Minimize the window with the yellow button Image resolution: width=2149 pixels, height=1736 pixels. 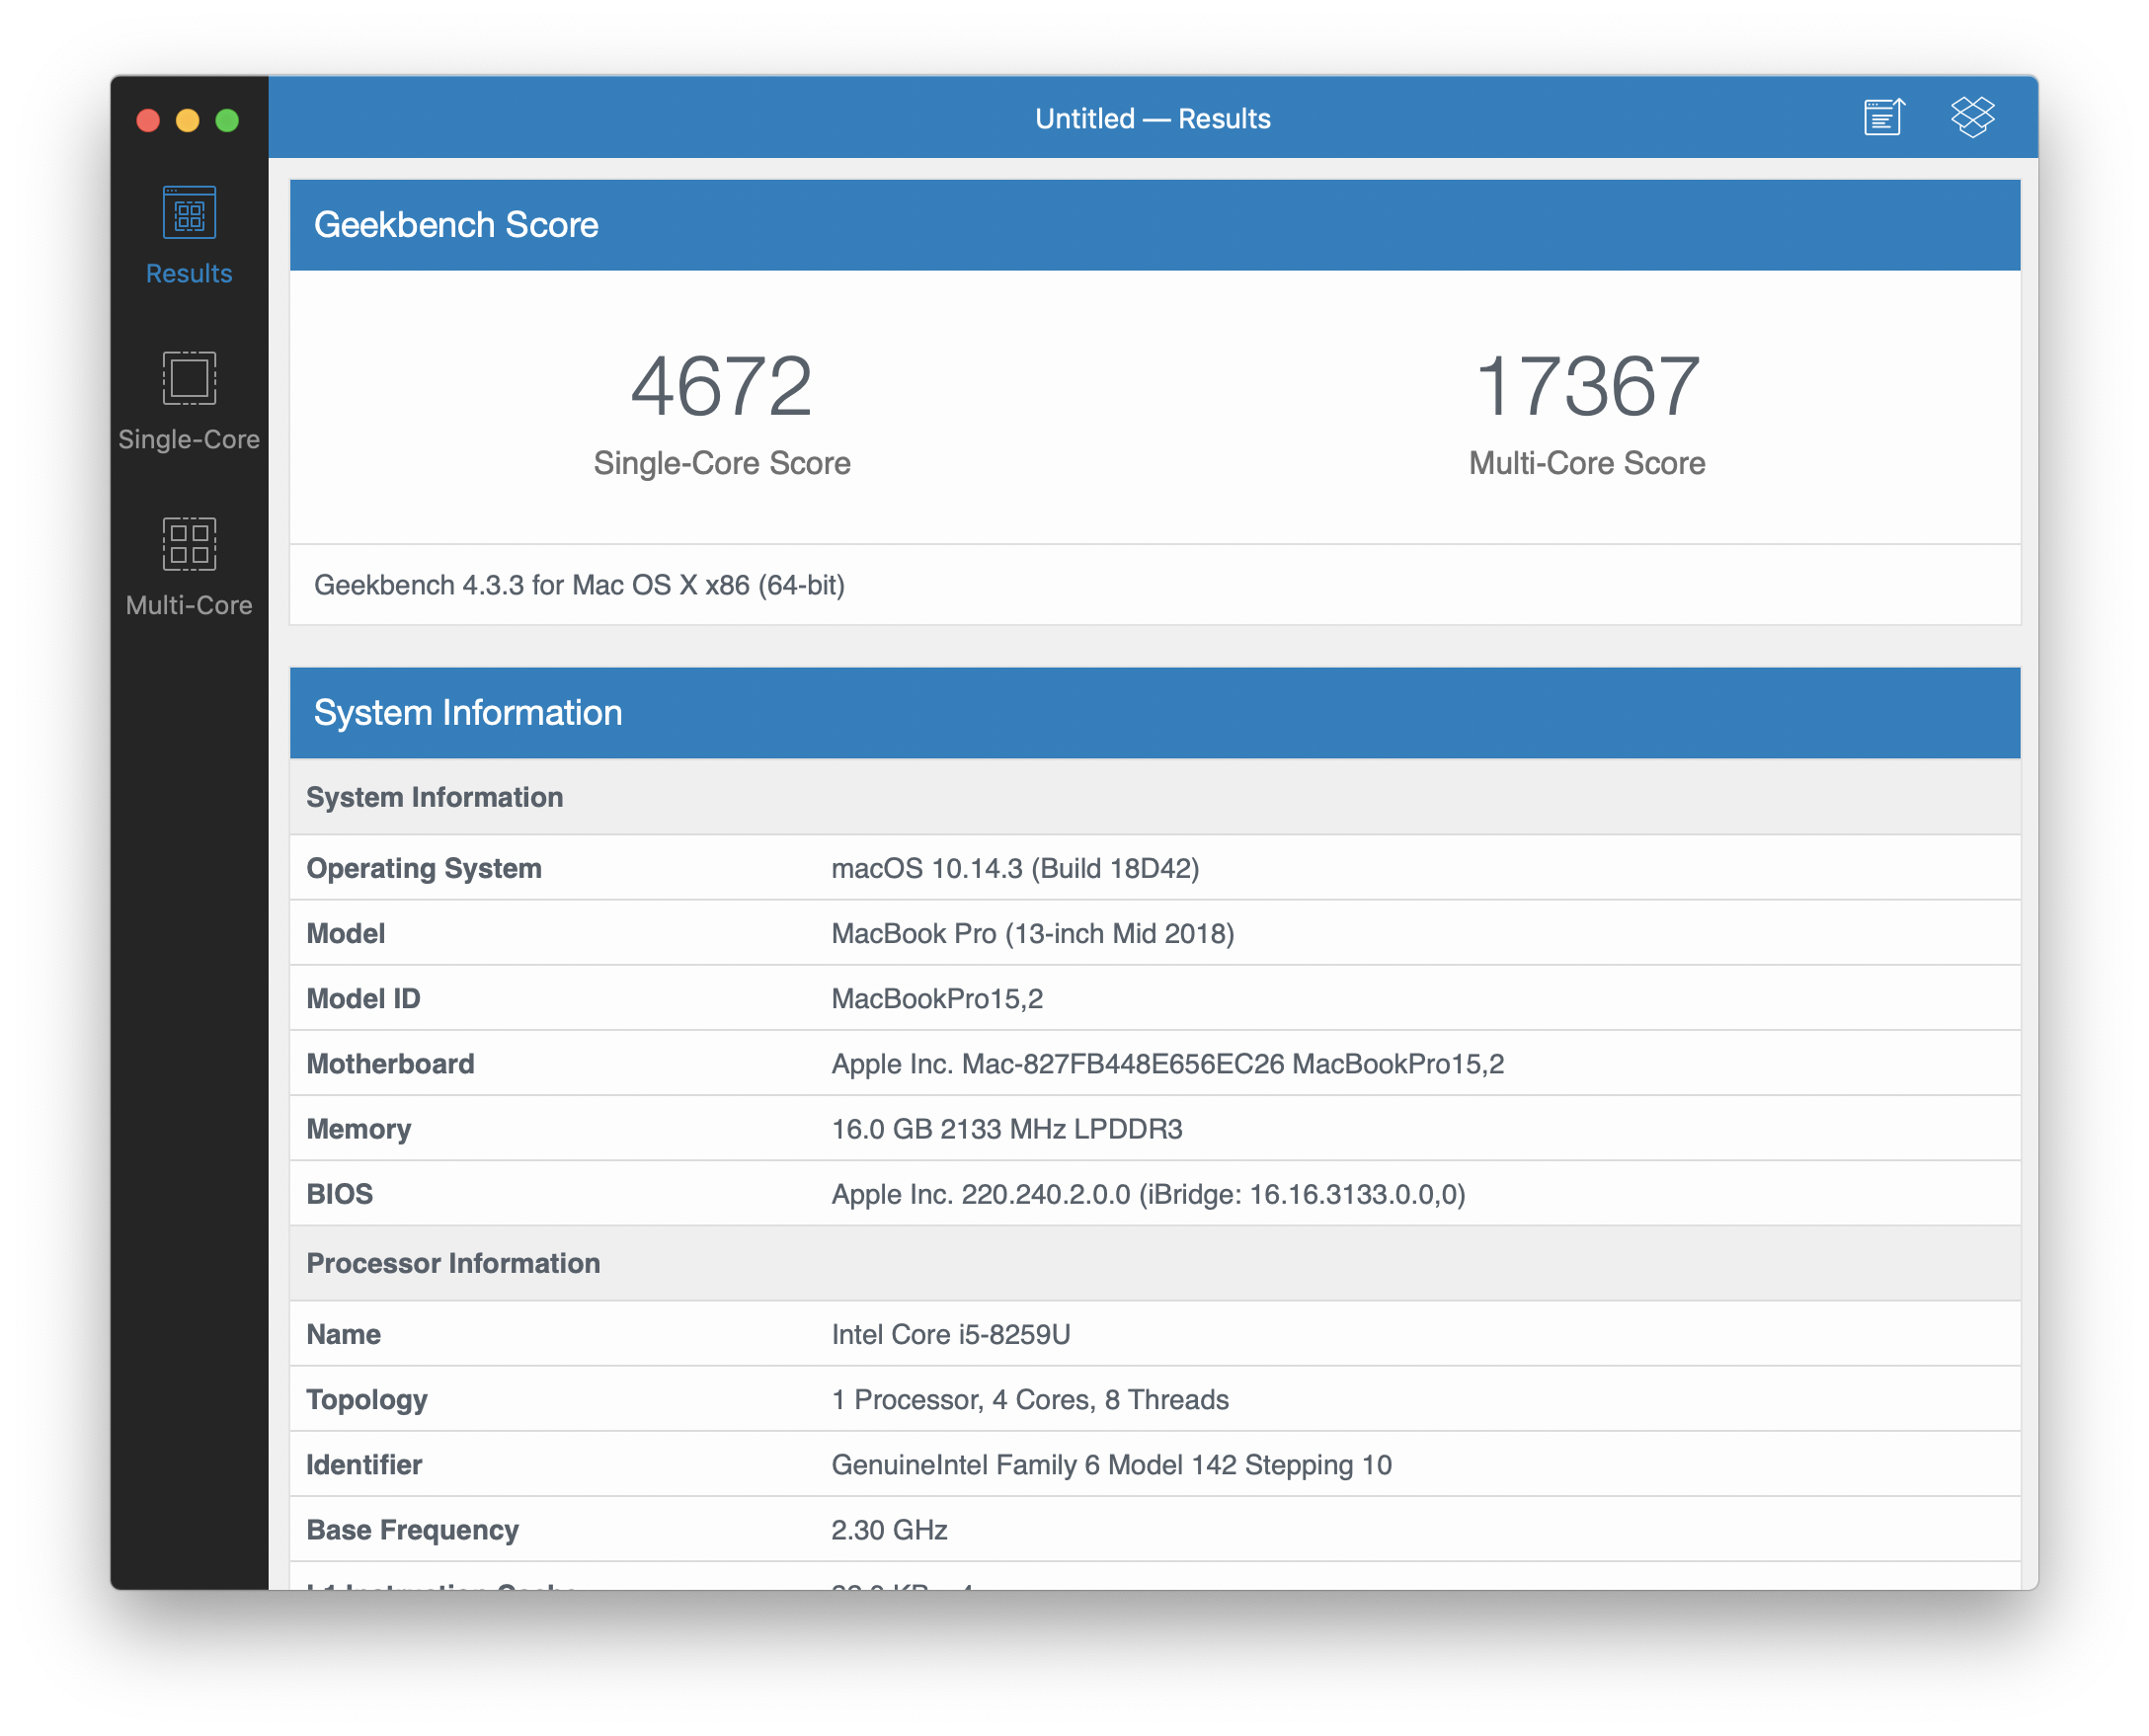coord(188,120)
